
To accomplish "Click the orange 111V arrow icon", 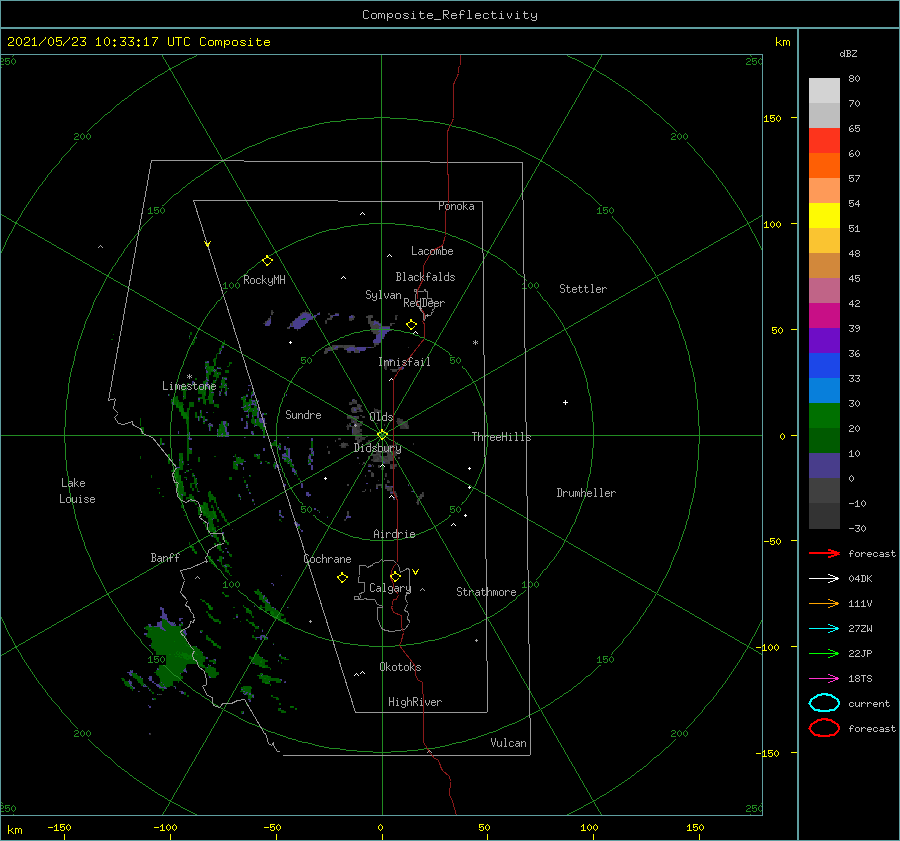I will click(824, 603).
